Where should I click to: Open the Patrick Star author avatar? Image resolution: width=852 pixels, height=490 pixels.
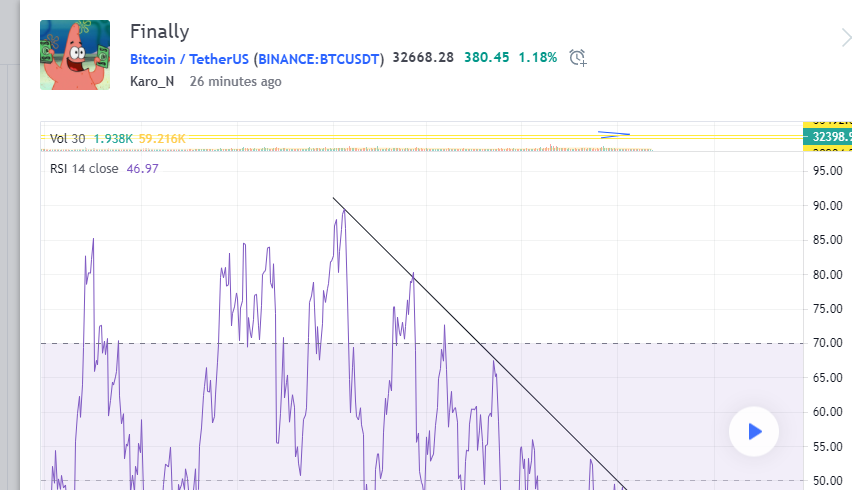tap(75, 55)
